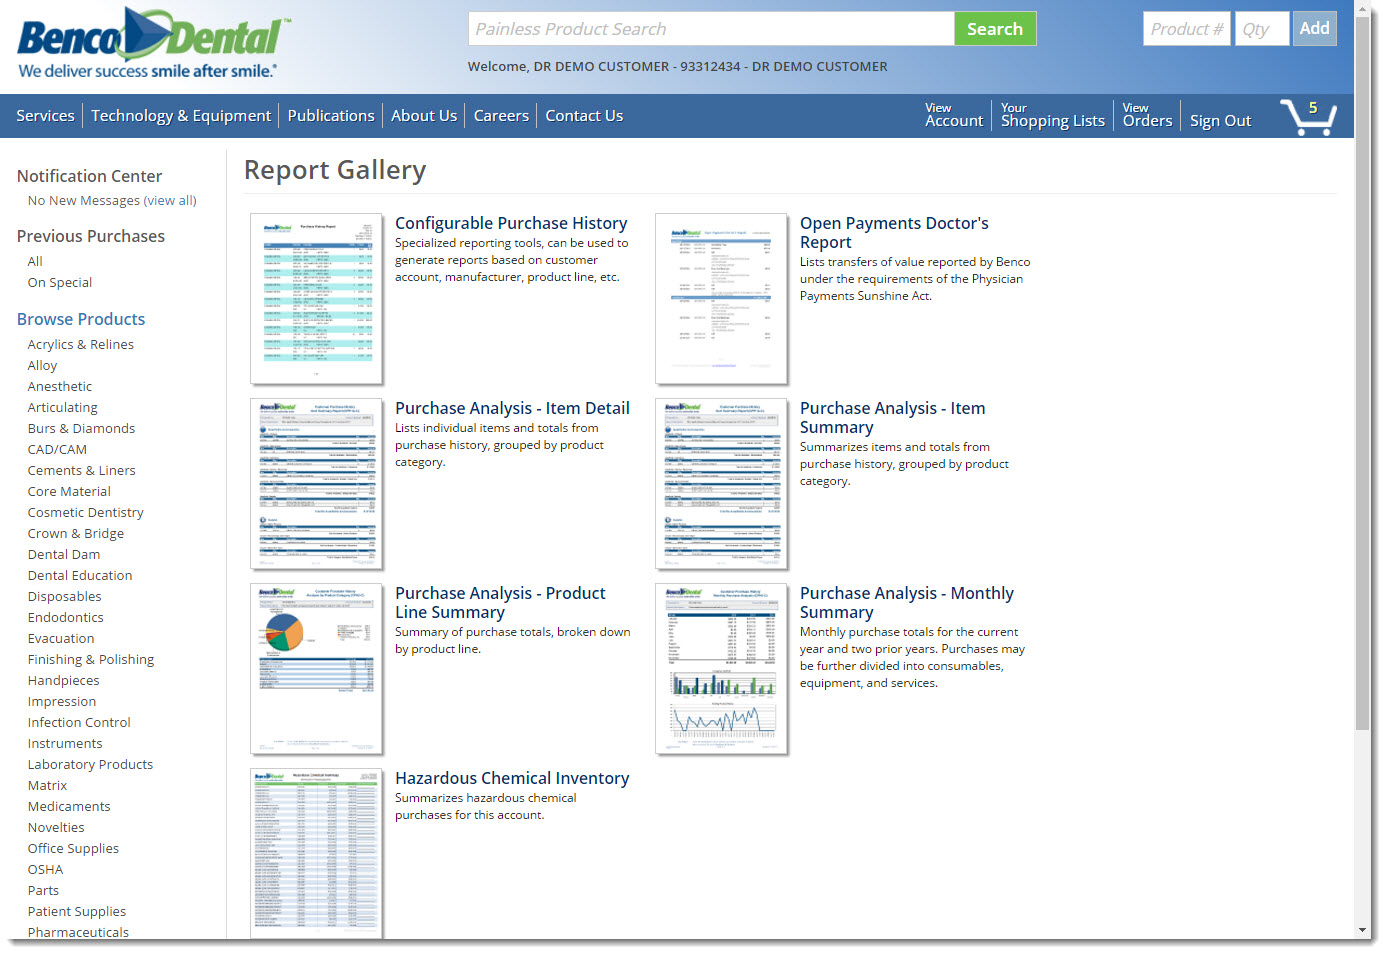The image size is (1386, 954).
Task: Open Technology & Equipment menu
Action: pyautogui.click(x=181, y=116)
